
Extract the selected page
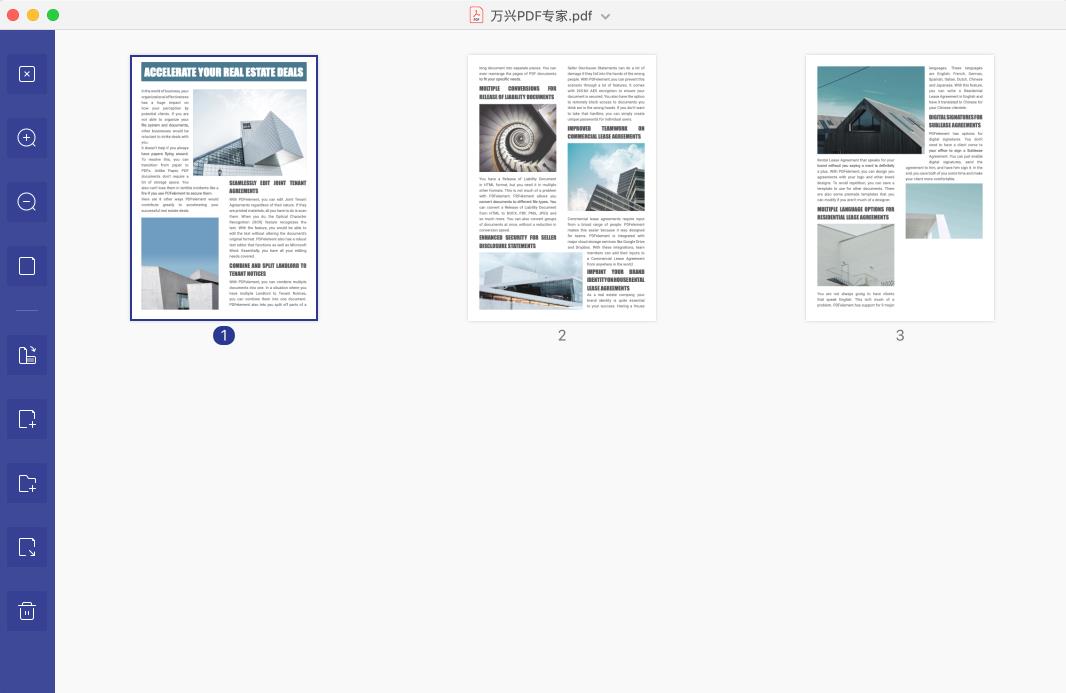(x=27, y=547)
